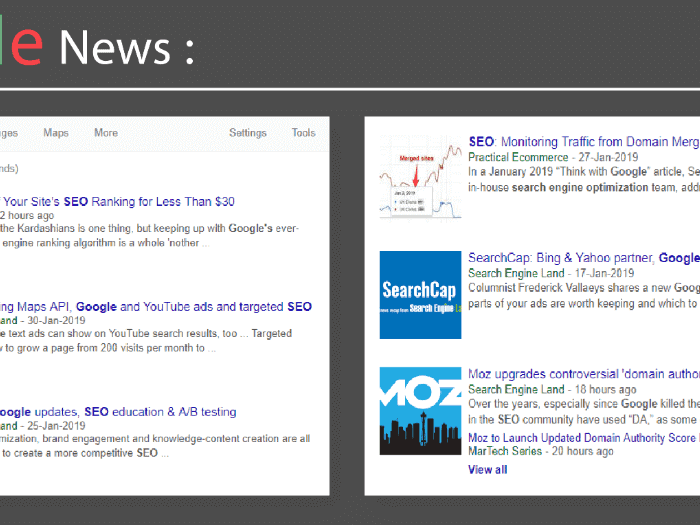This screenshot has height=525, width=700.
Task: Click the 'News :' slide heading
Action: [127, 47]
